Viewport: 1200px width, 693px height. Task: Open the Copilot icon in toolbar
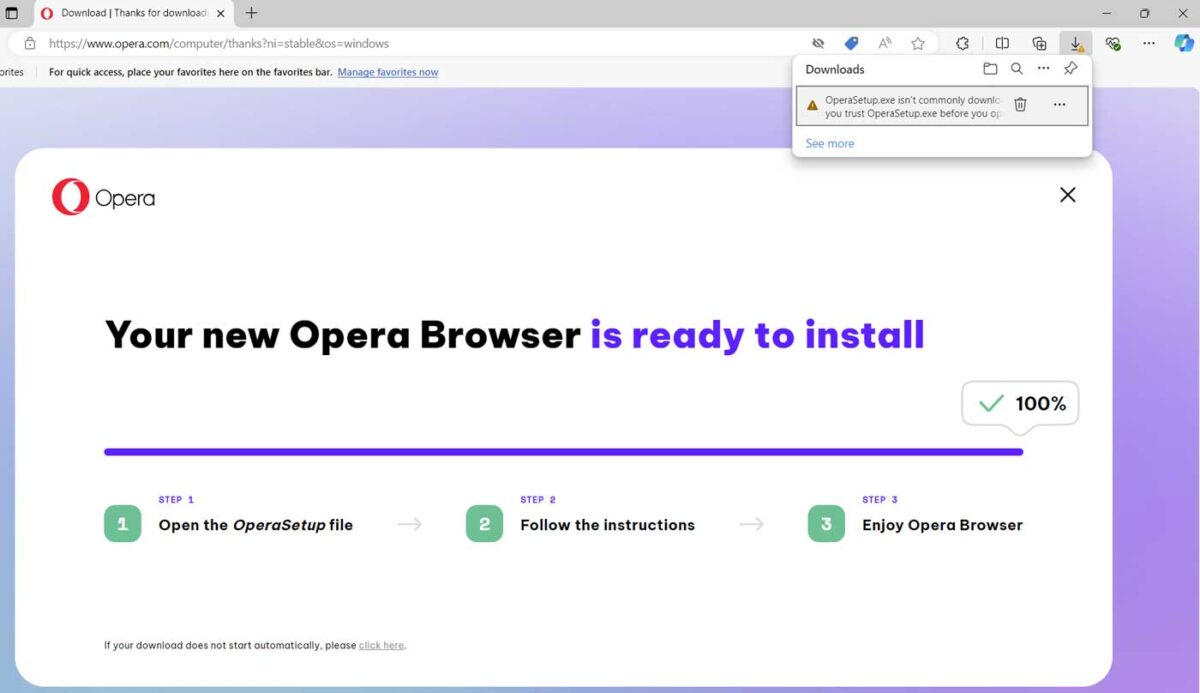click(x=1184, y=43)
